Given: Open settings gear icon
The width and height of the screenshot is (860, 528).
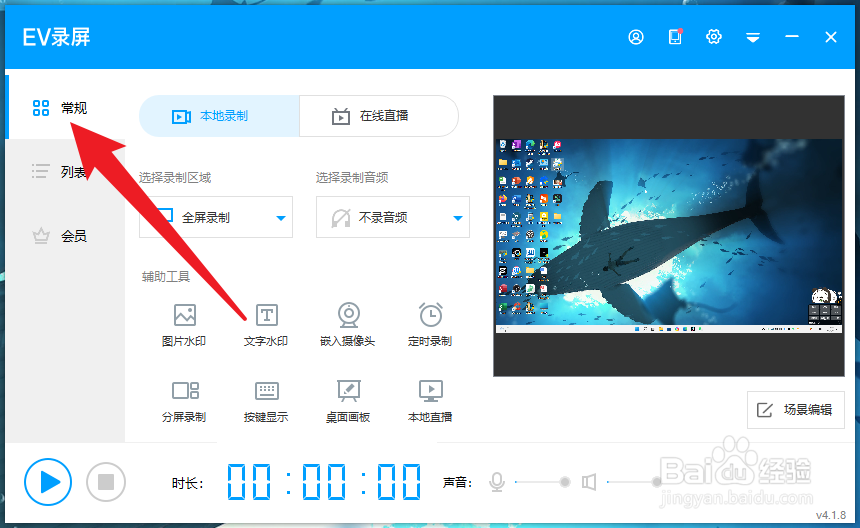Looking at the screenshot, I should click(714, 37).
